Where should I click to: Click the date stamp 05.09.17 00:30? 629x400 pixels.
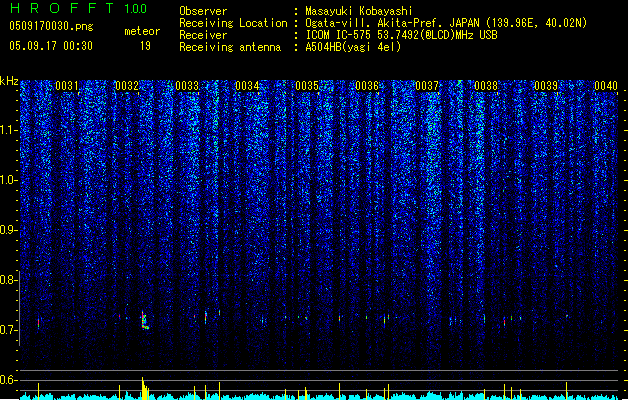51,46
